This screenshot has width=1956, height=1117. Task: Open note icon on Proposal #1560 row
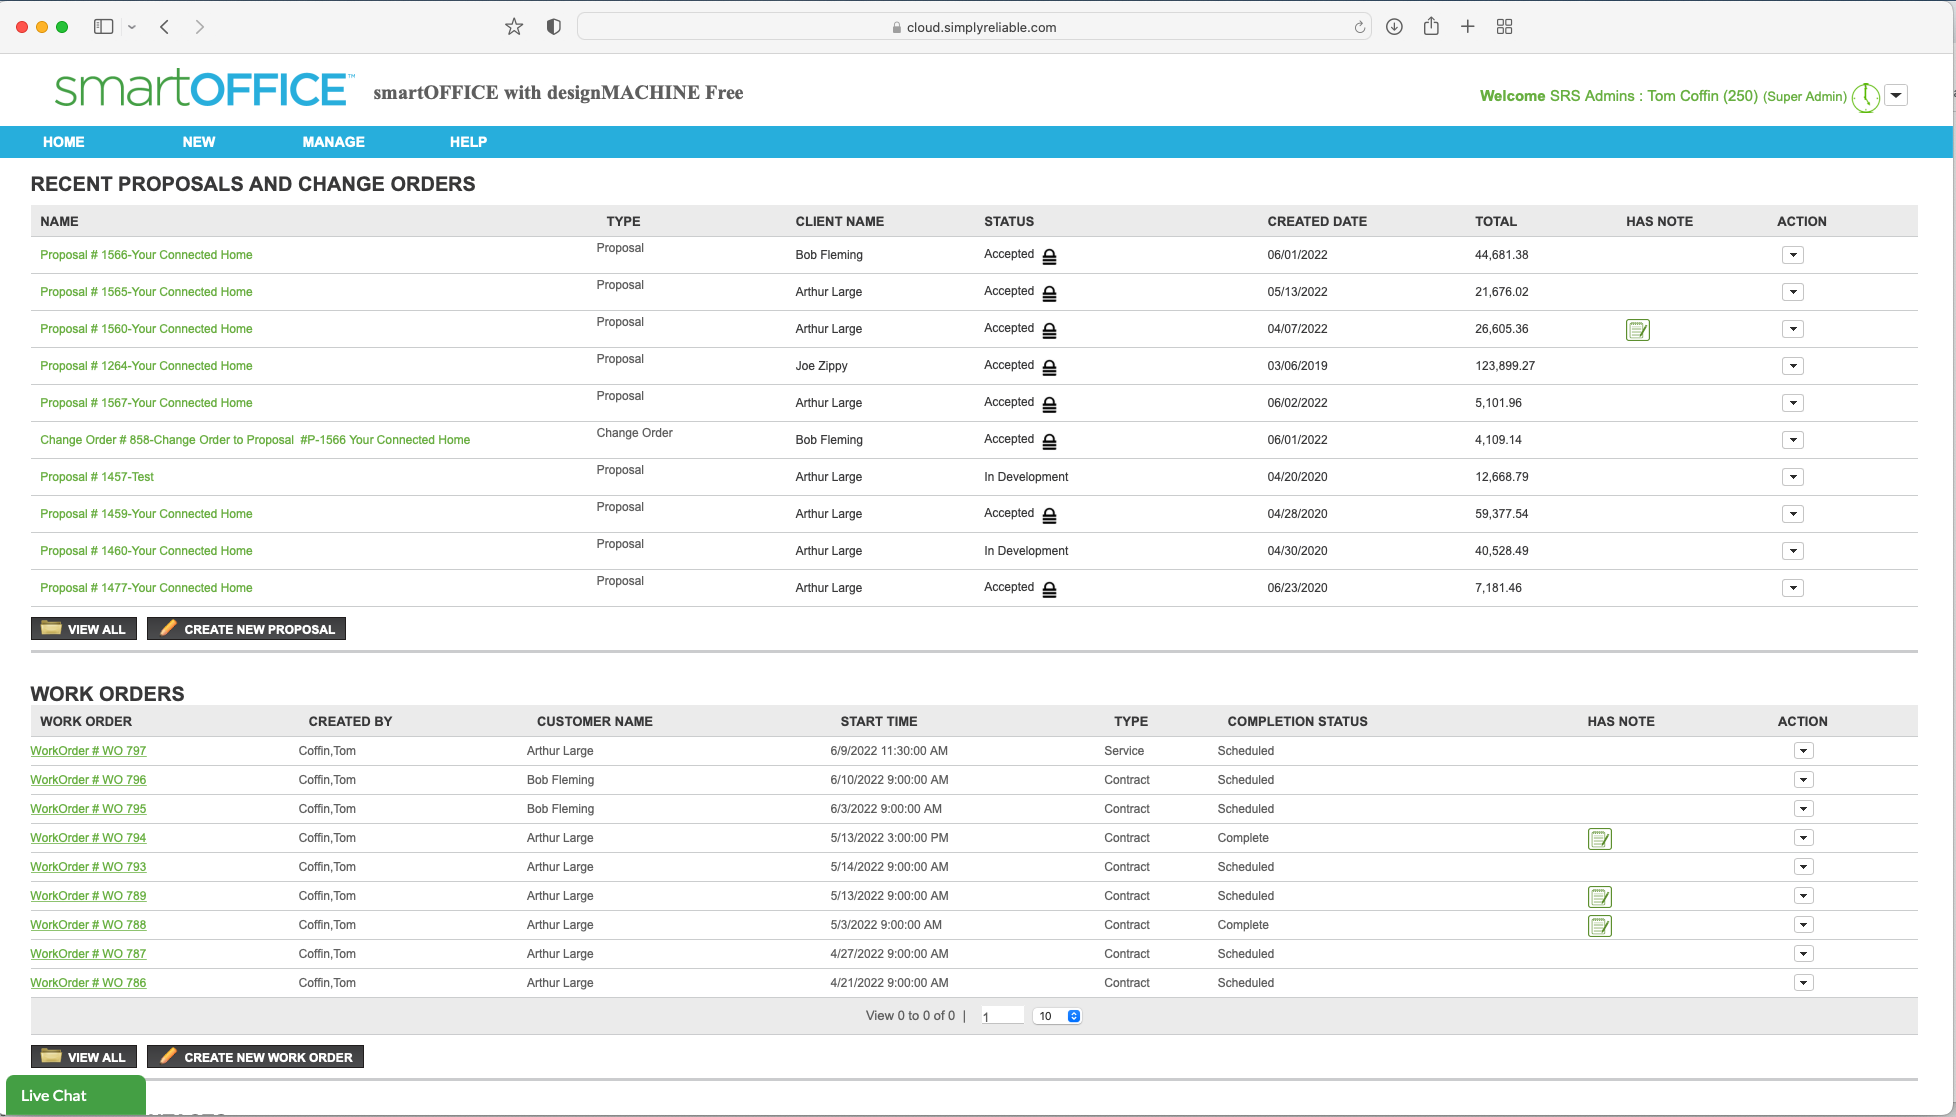(x=1637, y=330)
